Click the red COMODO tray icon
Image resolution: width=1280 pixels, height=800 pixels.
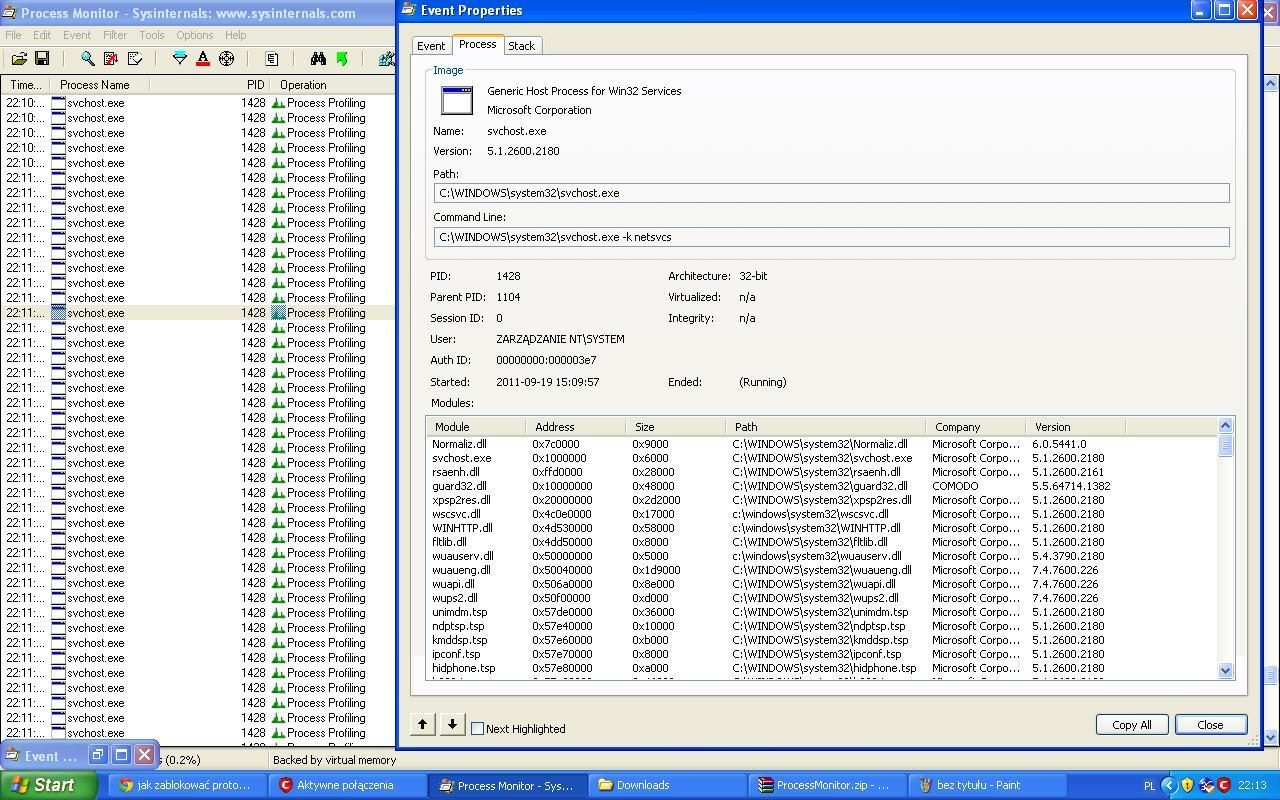1223,785
